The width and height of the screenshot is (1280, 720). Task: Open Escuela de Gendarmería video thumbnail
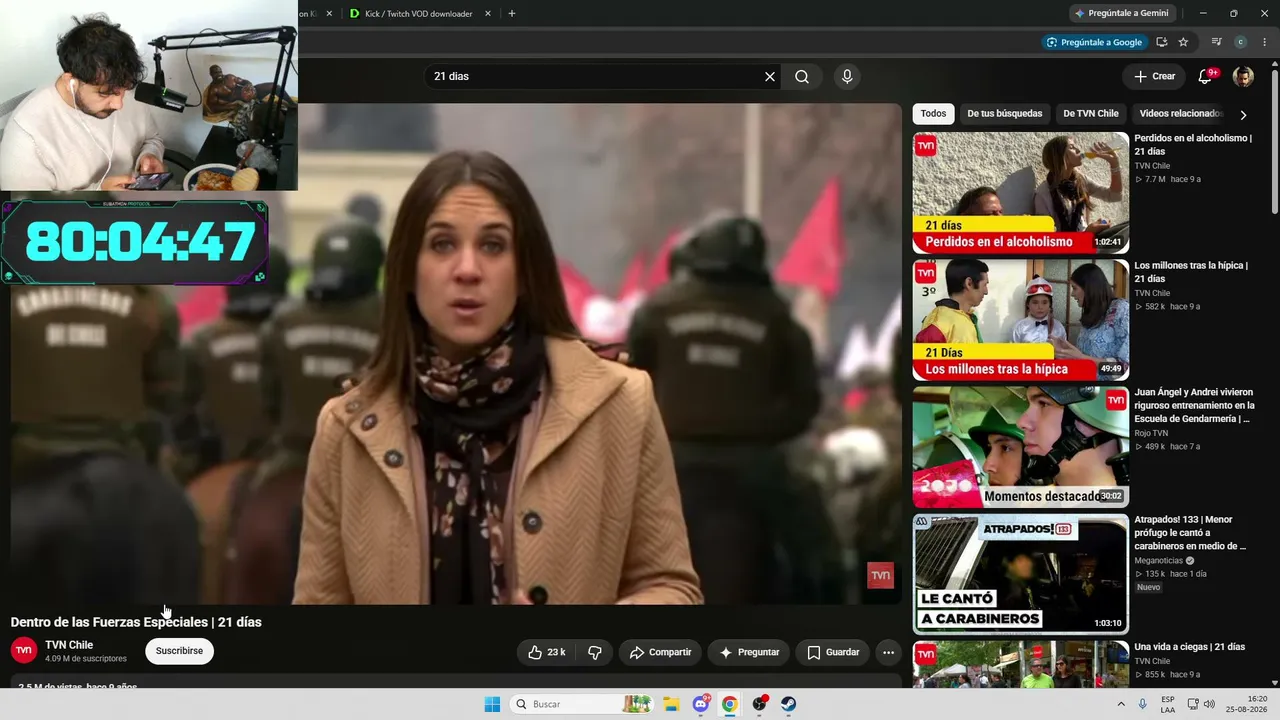point(1020,447)
